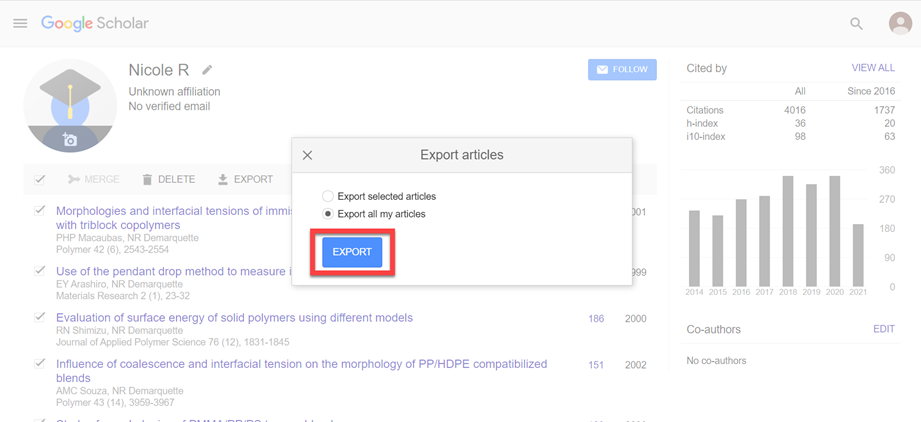This screenshot has width=921, height=422.
Task: Click the 186 citation count link
Action: [596, 319]
